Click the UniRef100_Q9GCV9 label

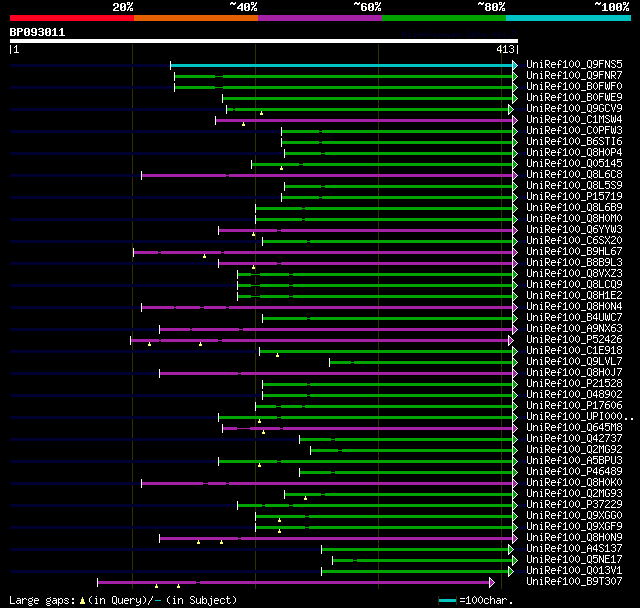pyautogui.click(x=574, y=109)
